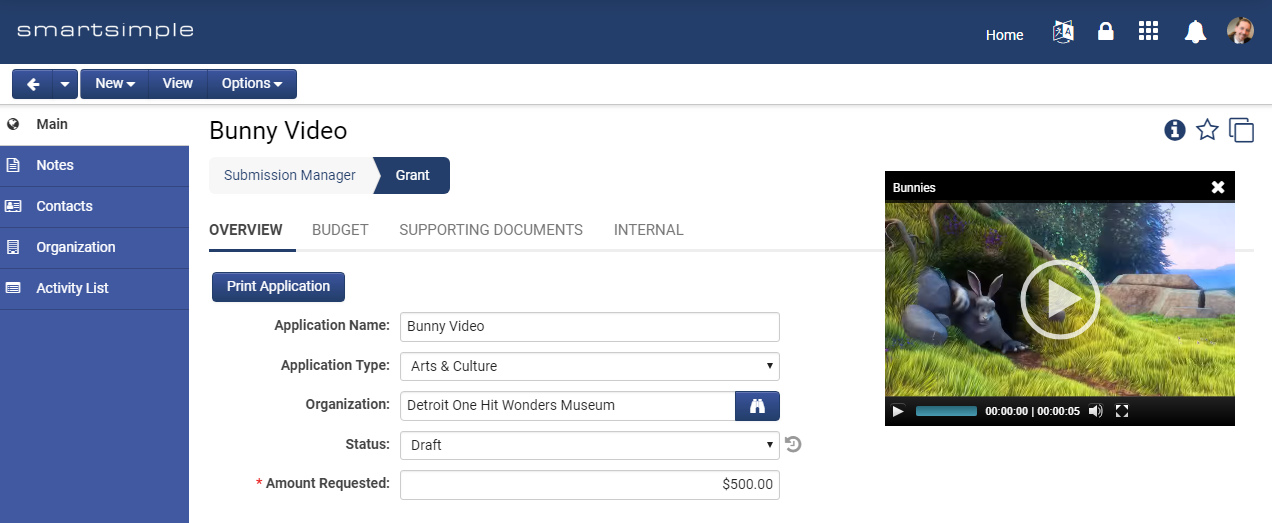Viewport: 1272px width, 523px height.
Task: Click the binoculars organization lookup button
Action: (x=758, y=406)
